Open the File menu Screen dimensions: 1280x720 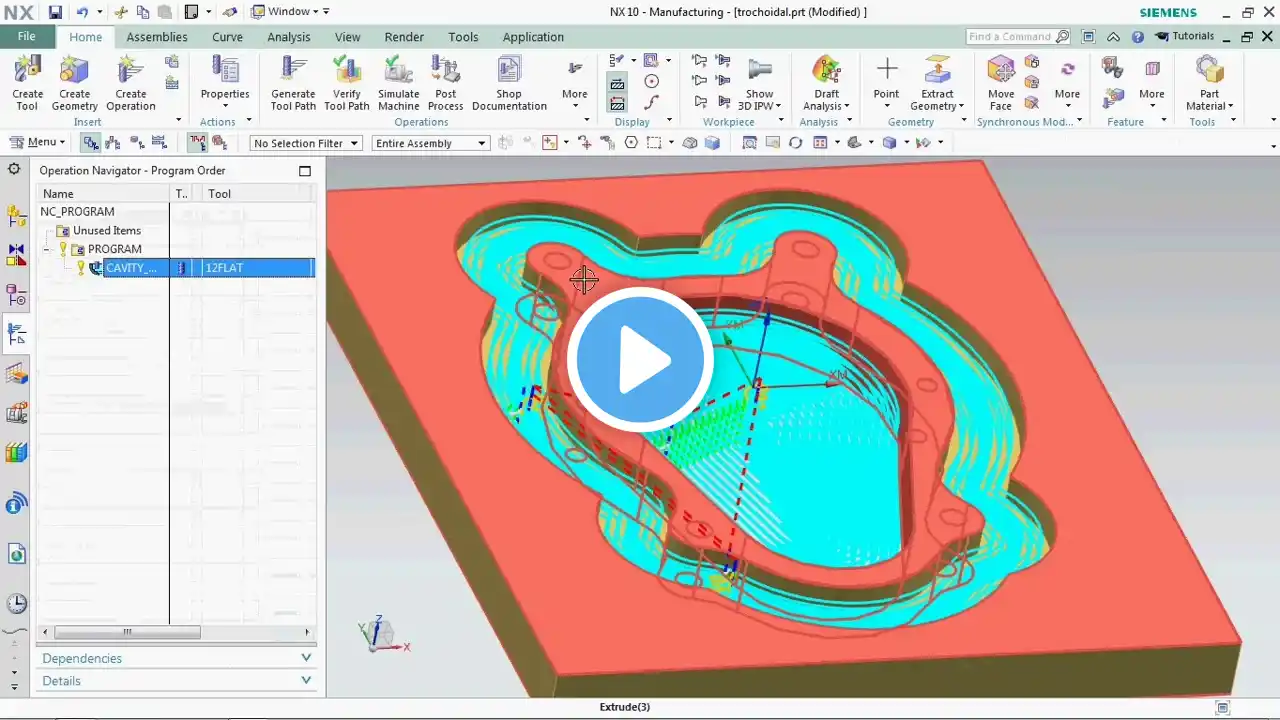[x=27, y=36]
